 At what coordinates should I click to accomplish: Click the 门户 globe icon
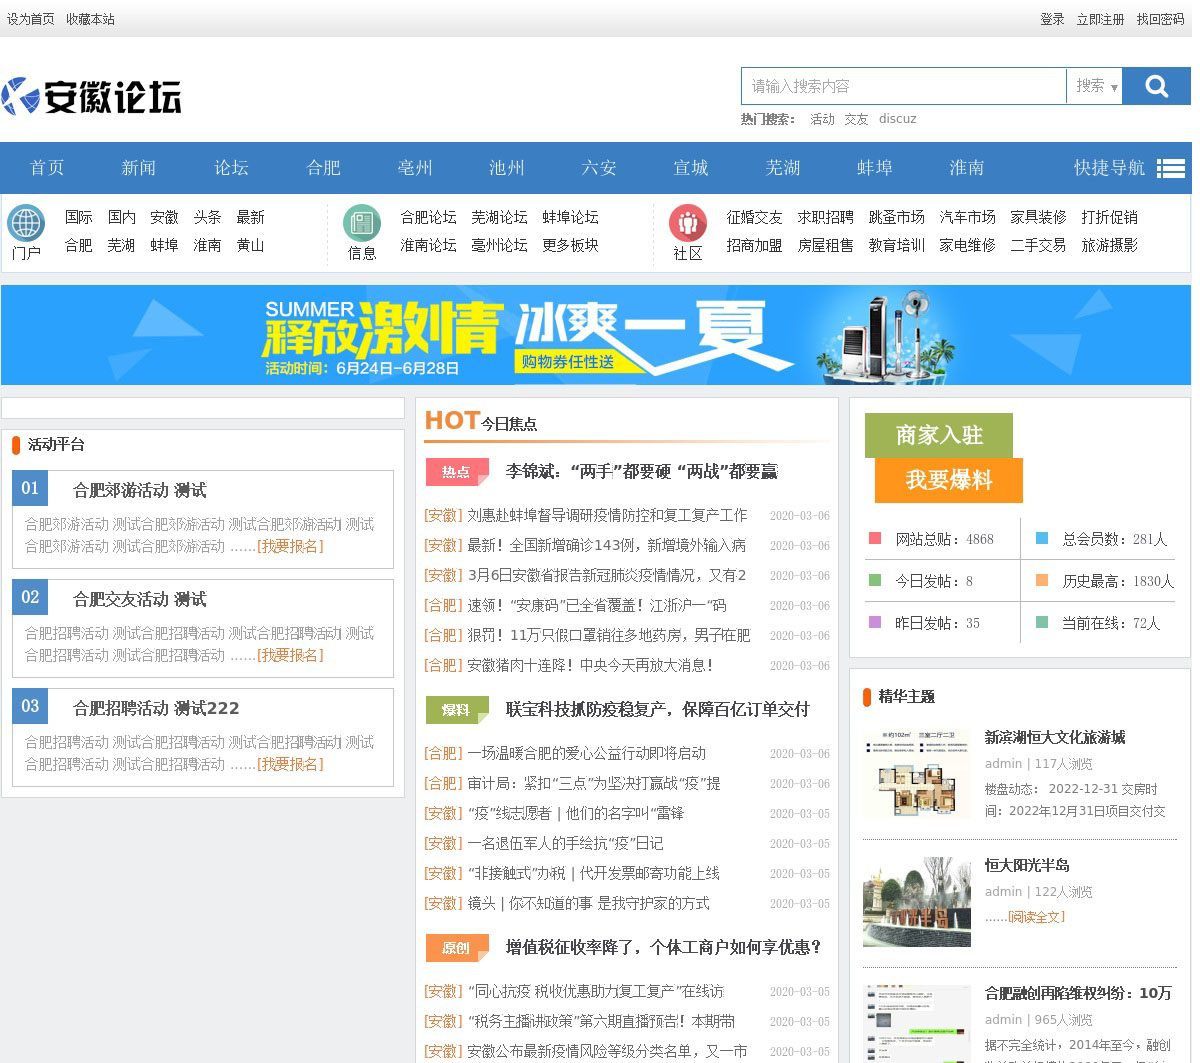26,223
